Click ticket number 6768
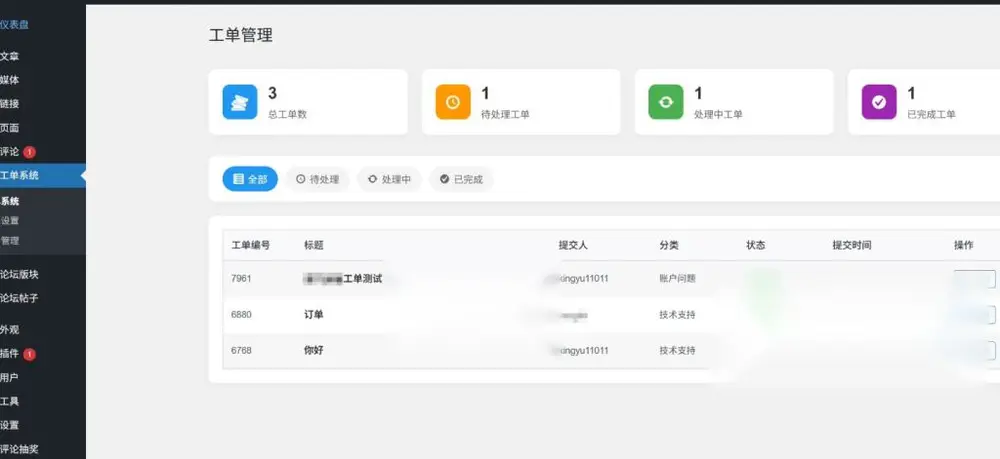The width and height of the screenshot is (1000, 459). 242,350
